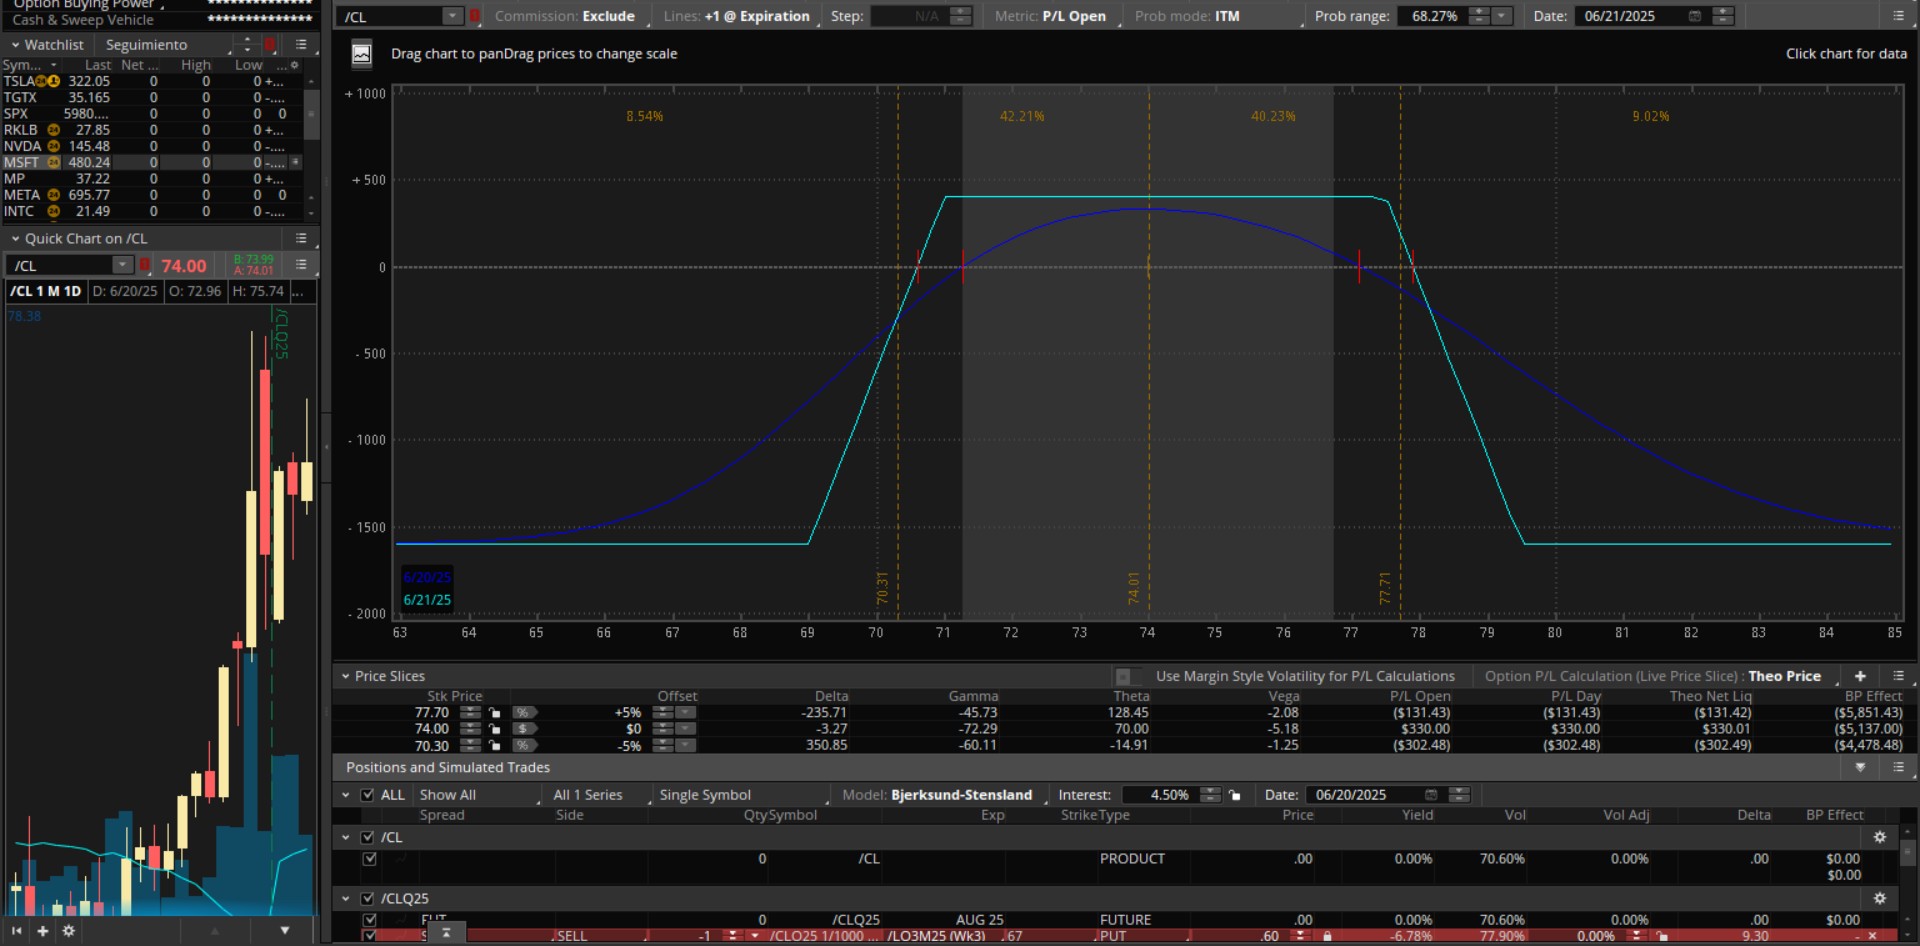
Task: Open calendar picker in top Date field
Action: pyautogui.click(x=1694, y=16)
